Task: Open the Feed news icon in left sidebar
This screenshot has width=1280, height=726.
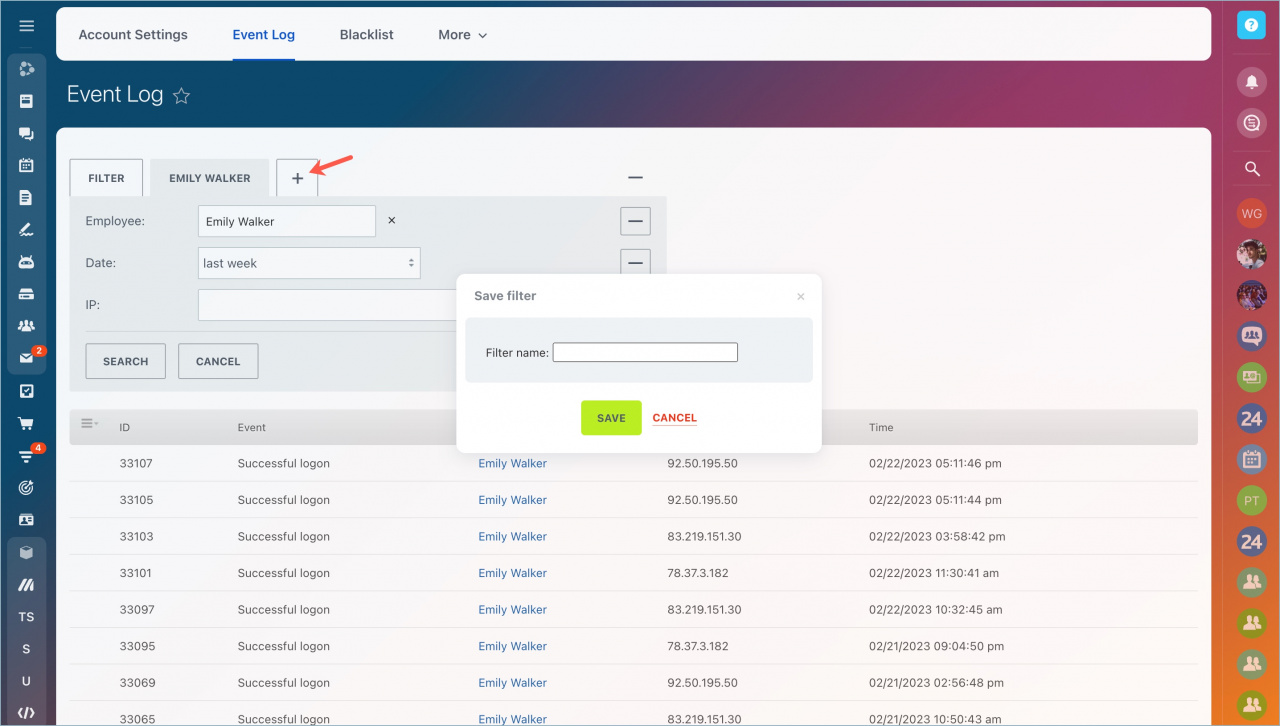Action: [27, 101]
